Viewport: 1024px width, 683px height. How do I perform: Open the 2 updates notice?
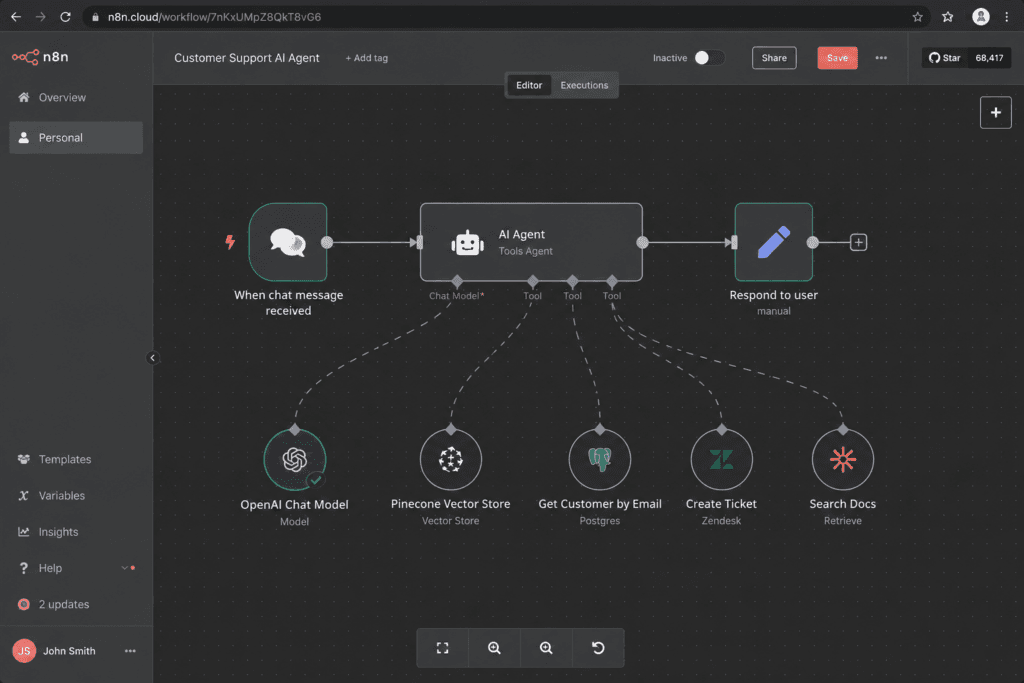(76, 604)
